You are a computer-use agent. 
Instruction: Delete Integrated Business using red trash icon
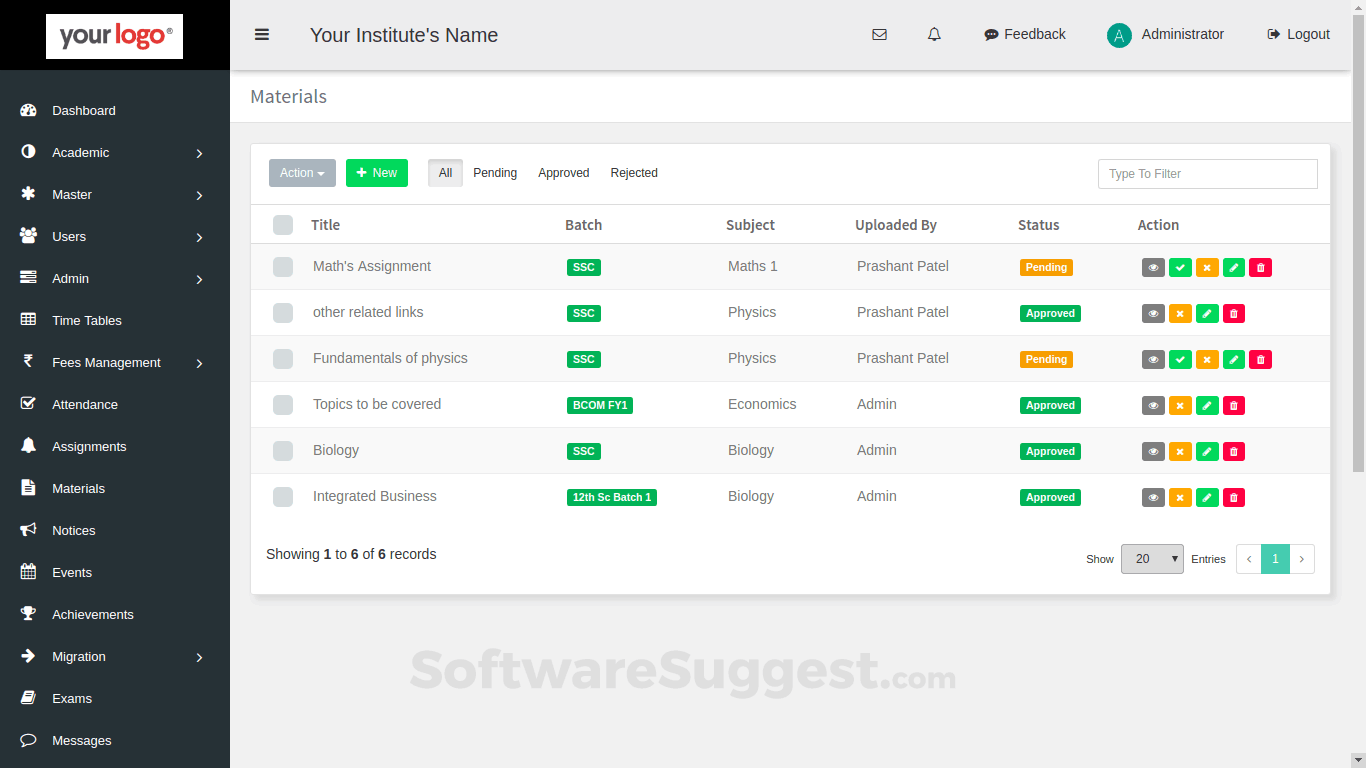click(1234, 498)
